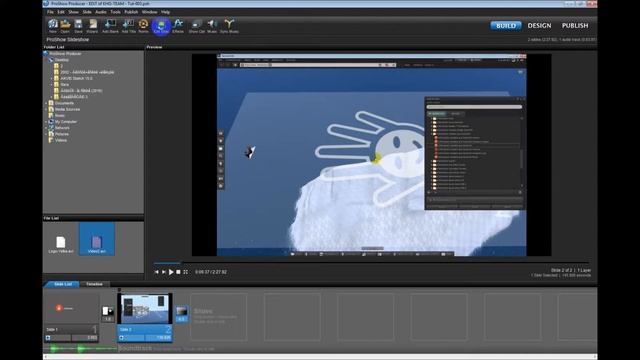
Task: Select the Slide 1 thumbnail
Action: coord(71,308)
